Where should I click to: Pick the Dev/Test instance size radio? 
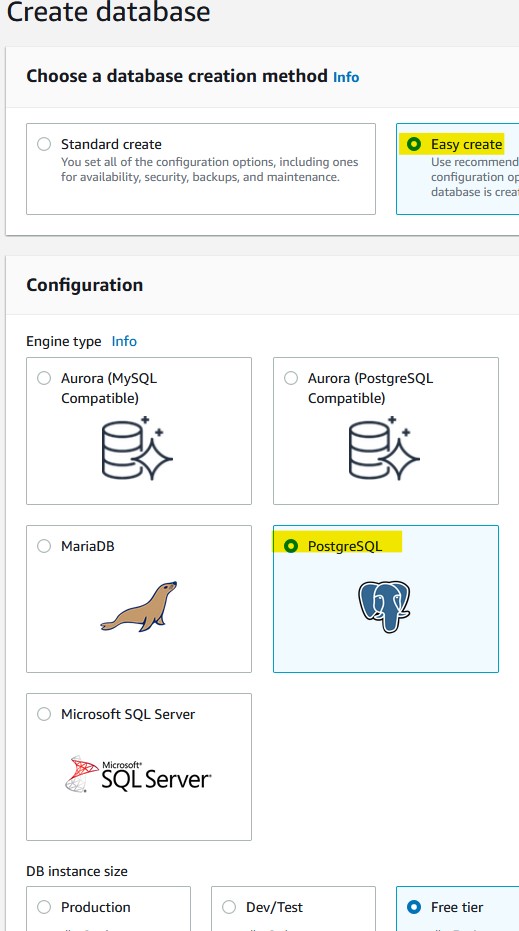click(x=229, y=907)
